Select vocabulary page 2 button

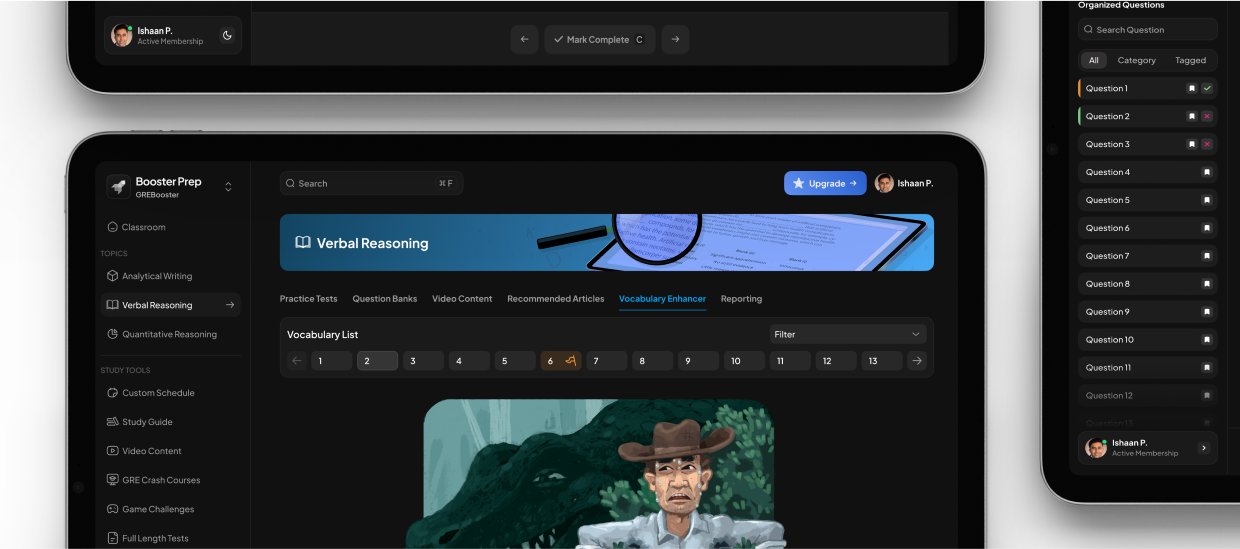click(377, 361)
